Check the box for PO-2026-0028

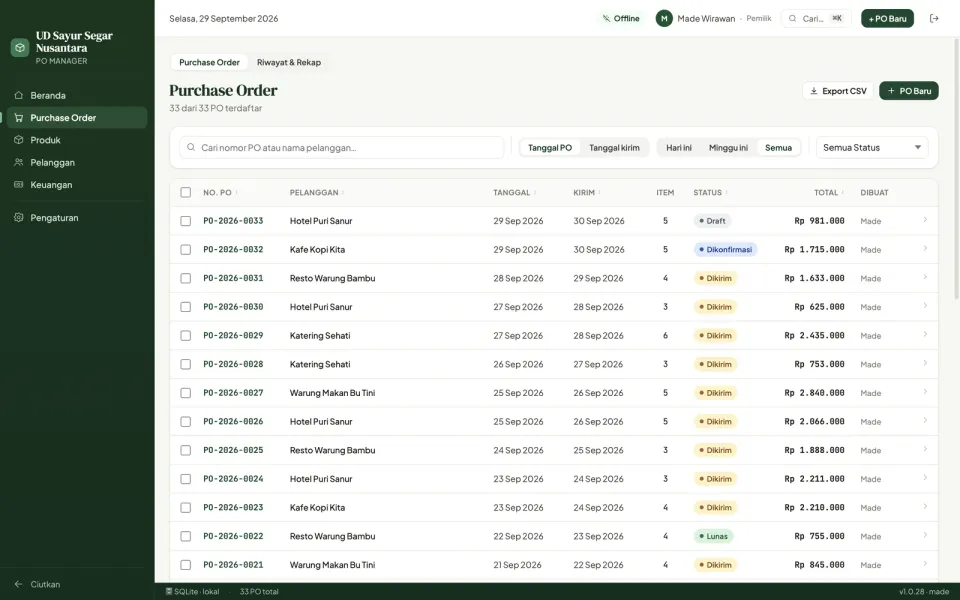click(x=186, y=364)
